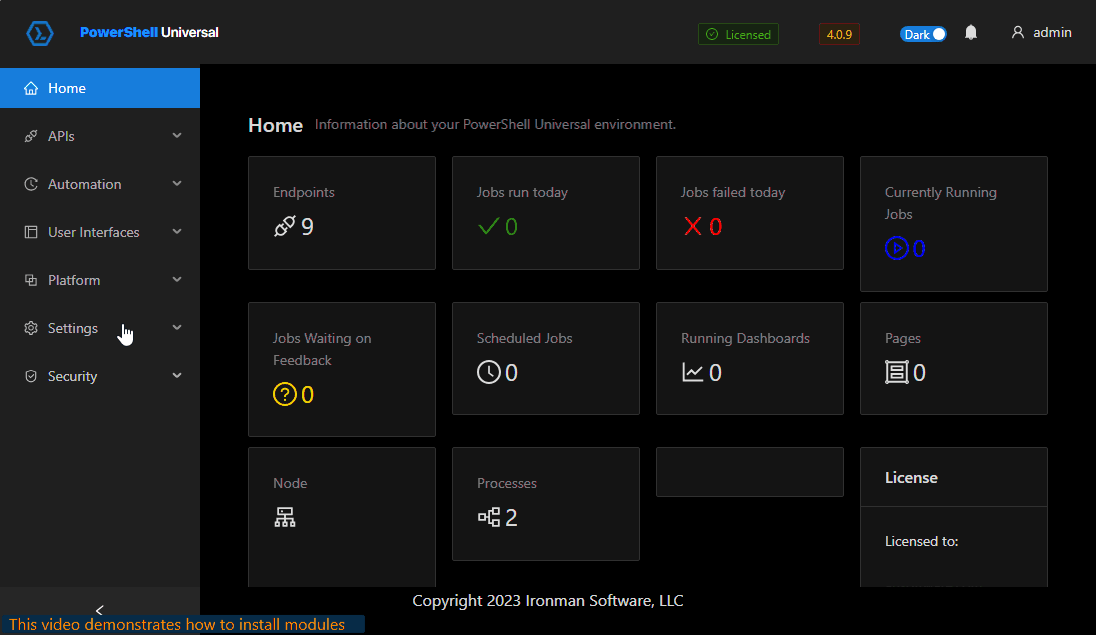Viewport: 1096px width, 635px height.
Task: Click the 'Licensed to:' label
Action: (921, 541)
